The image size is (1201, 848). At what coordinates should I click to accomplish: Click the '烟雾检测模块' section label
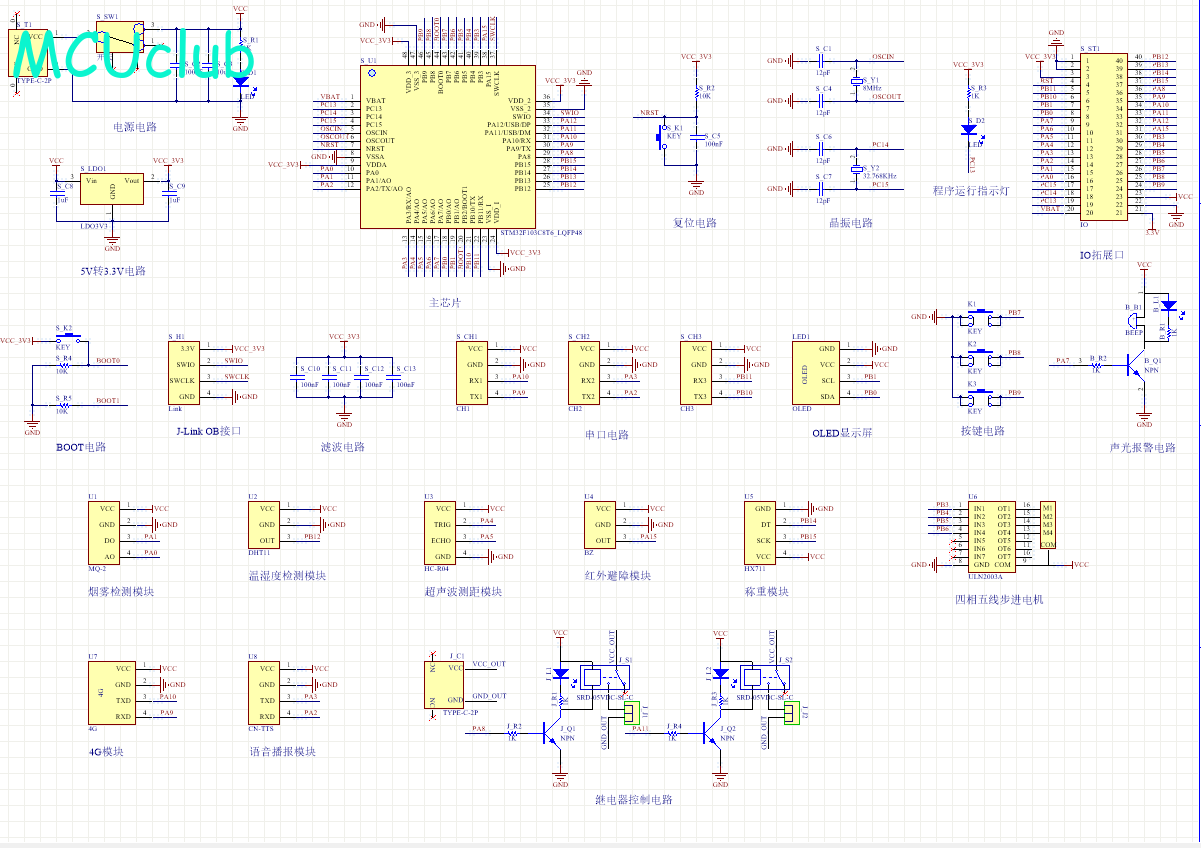(x=121, y=591)
